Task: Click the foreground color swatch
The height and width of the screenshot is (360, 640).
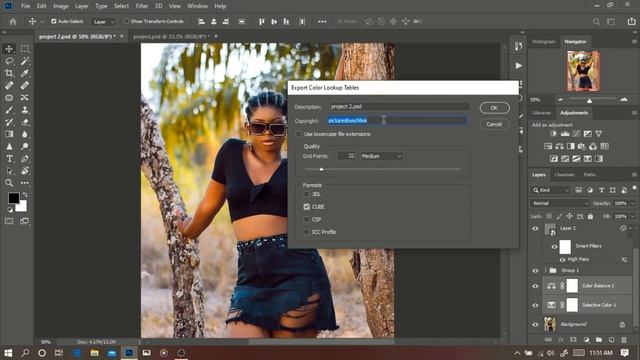Action: tap(13, 198)
